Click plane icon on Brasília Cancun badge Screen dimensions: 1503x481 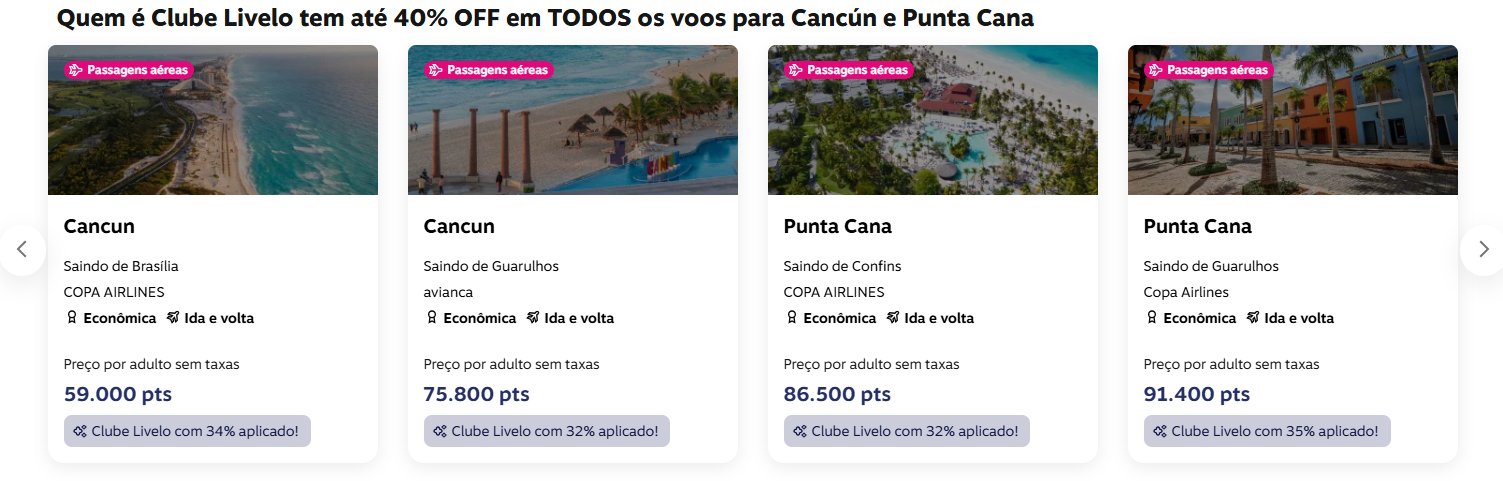coord(76,70)
